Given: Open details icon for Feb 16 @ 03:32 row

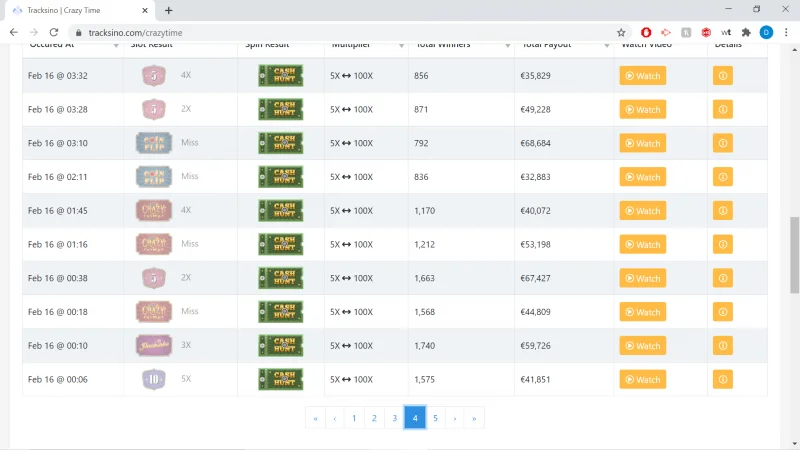Looking at the screenshot, I should [722, 76].
